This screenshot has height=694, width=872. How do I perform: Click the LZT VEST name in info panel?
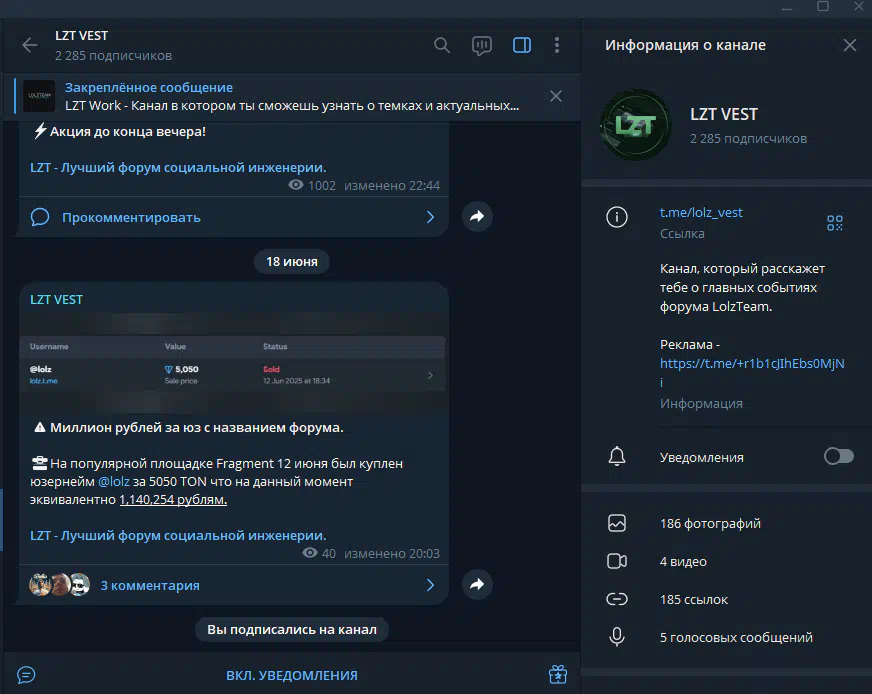coord(724,115)
